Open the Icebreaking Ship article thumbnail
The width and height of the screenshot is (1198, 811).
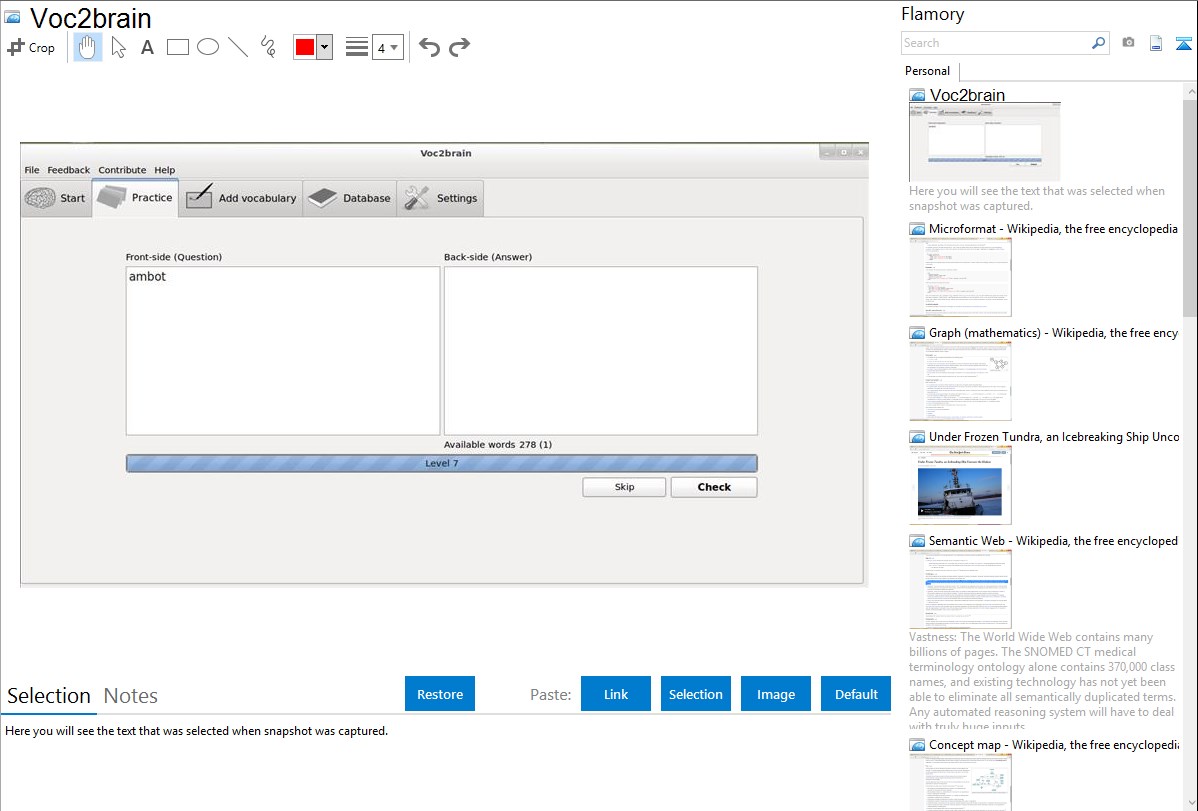click(x=960, y=485)
